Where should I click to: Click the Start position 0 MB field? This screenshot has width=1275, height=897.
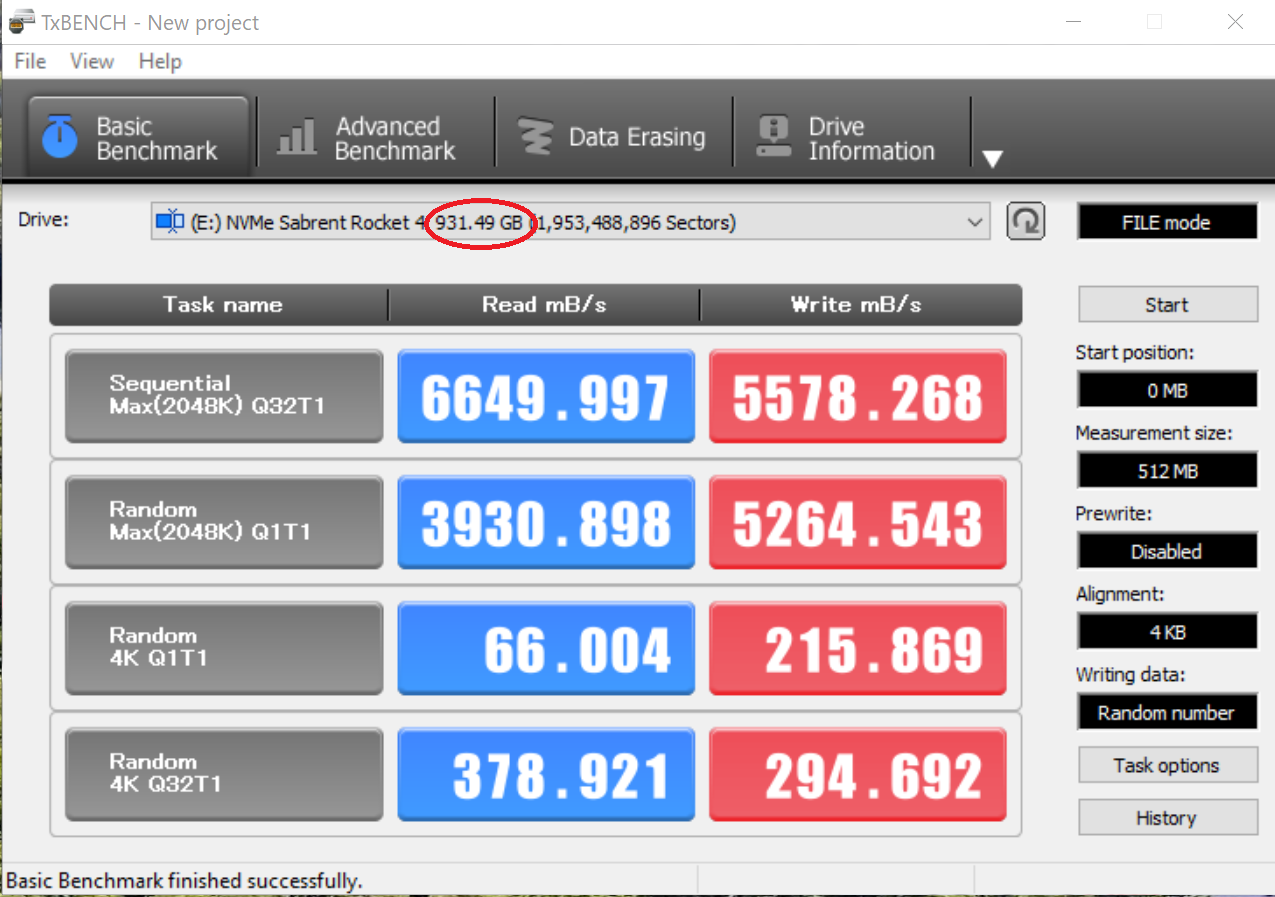click(1166, 391)
